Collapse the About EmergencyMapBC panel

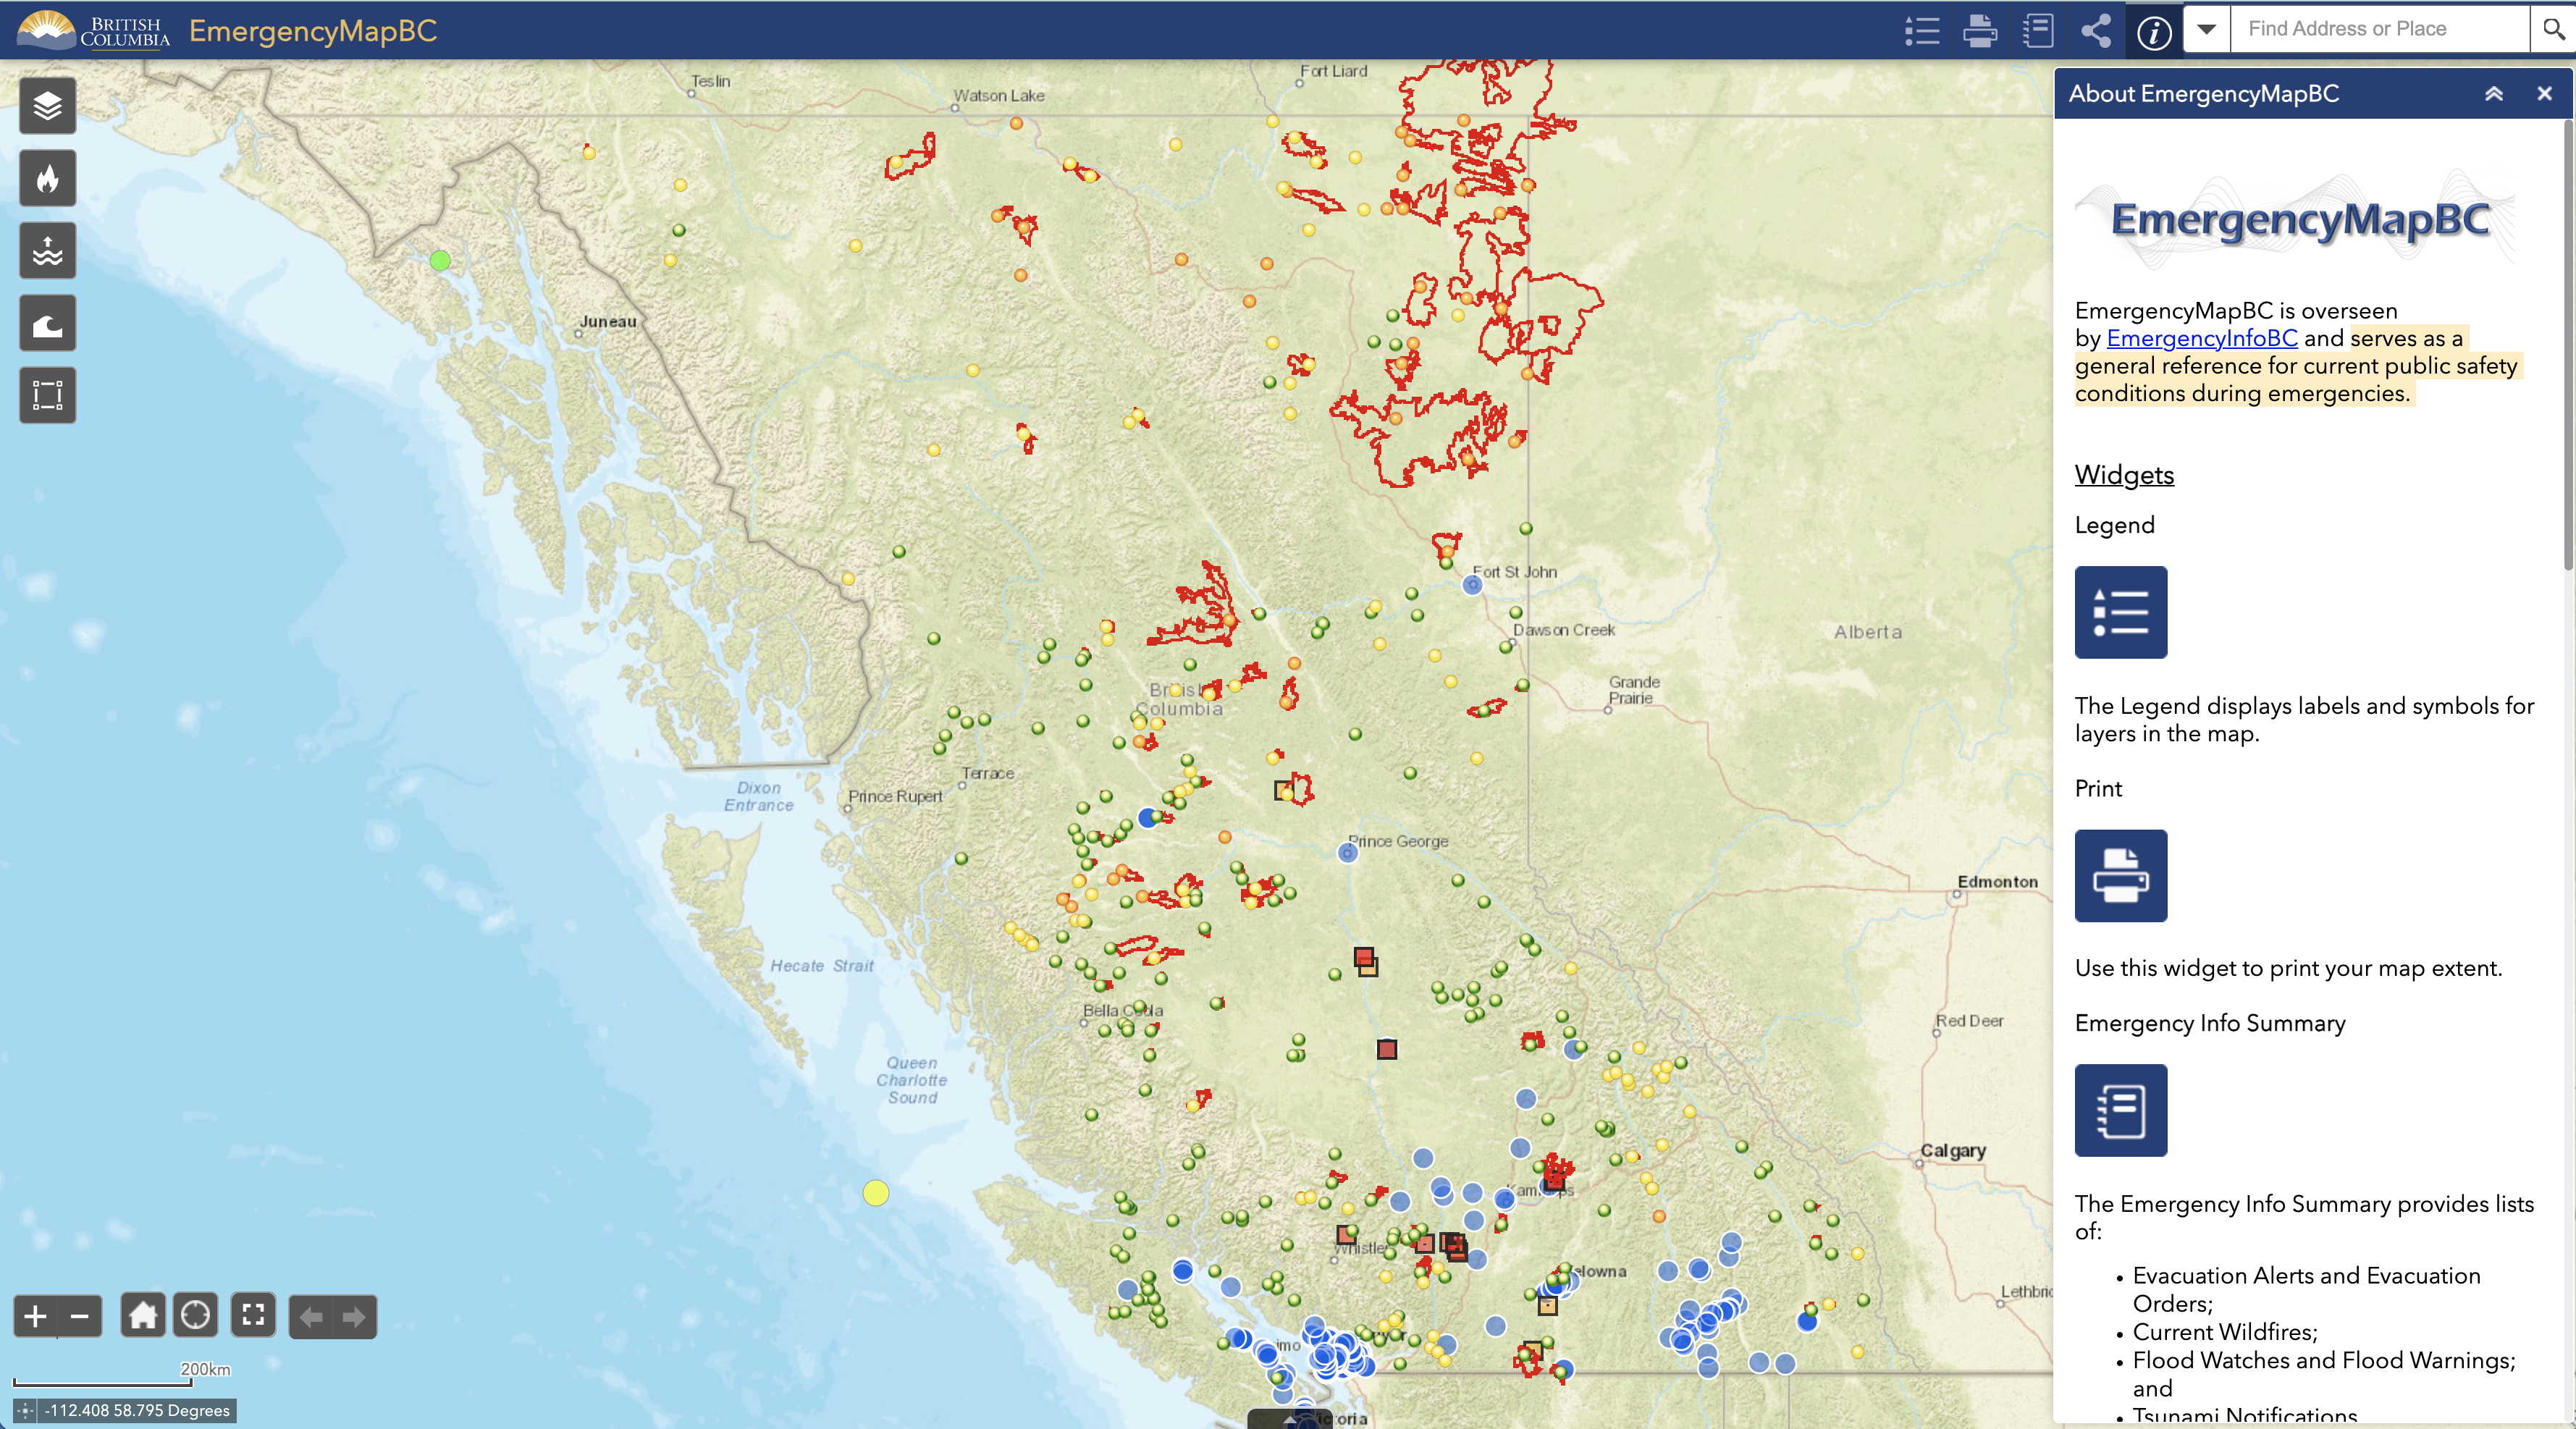pyautogui.click(x=2493, y=94)
